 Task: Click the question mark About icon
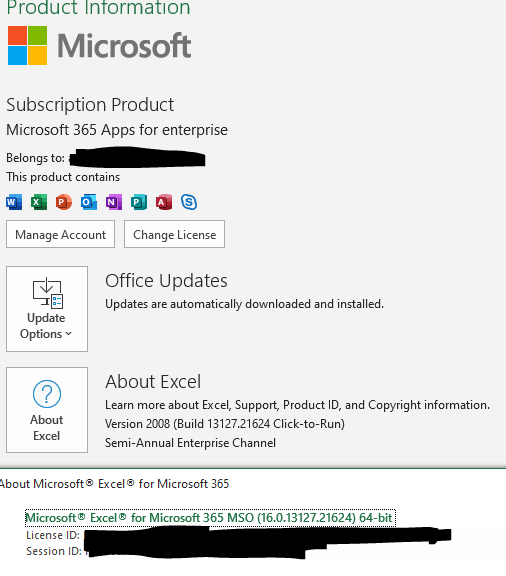click(x=47, y=394)
